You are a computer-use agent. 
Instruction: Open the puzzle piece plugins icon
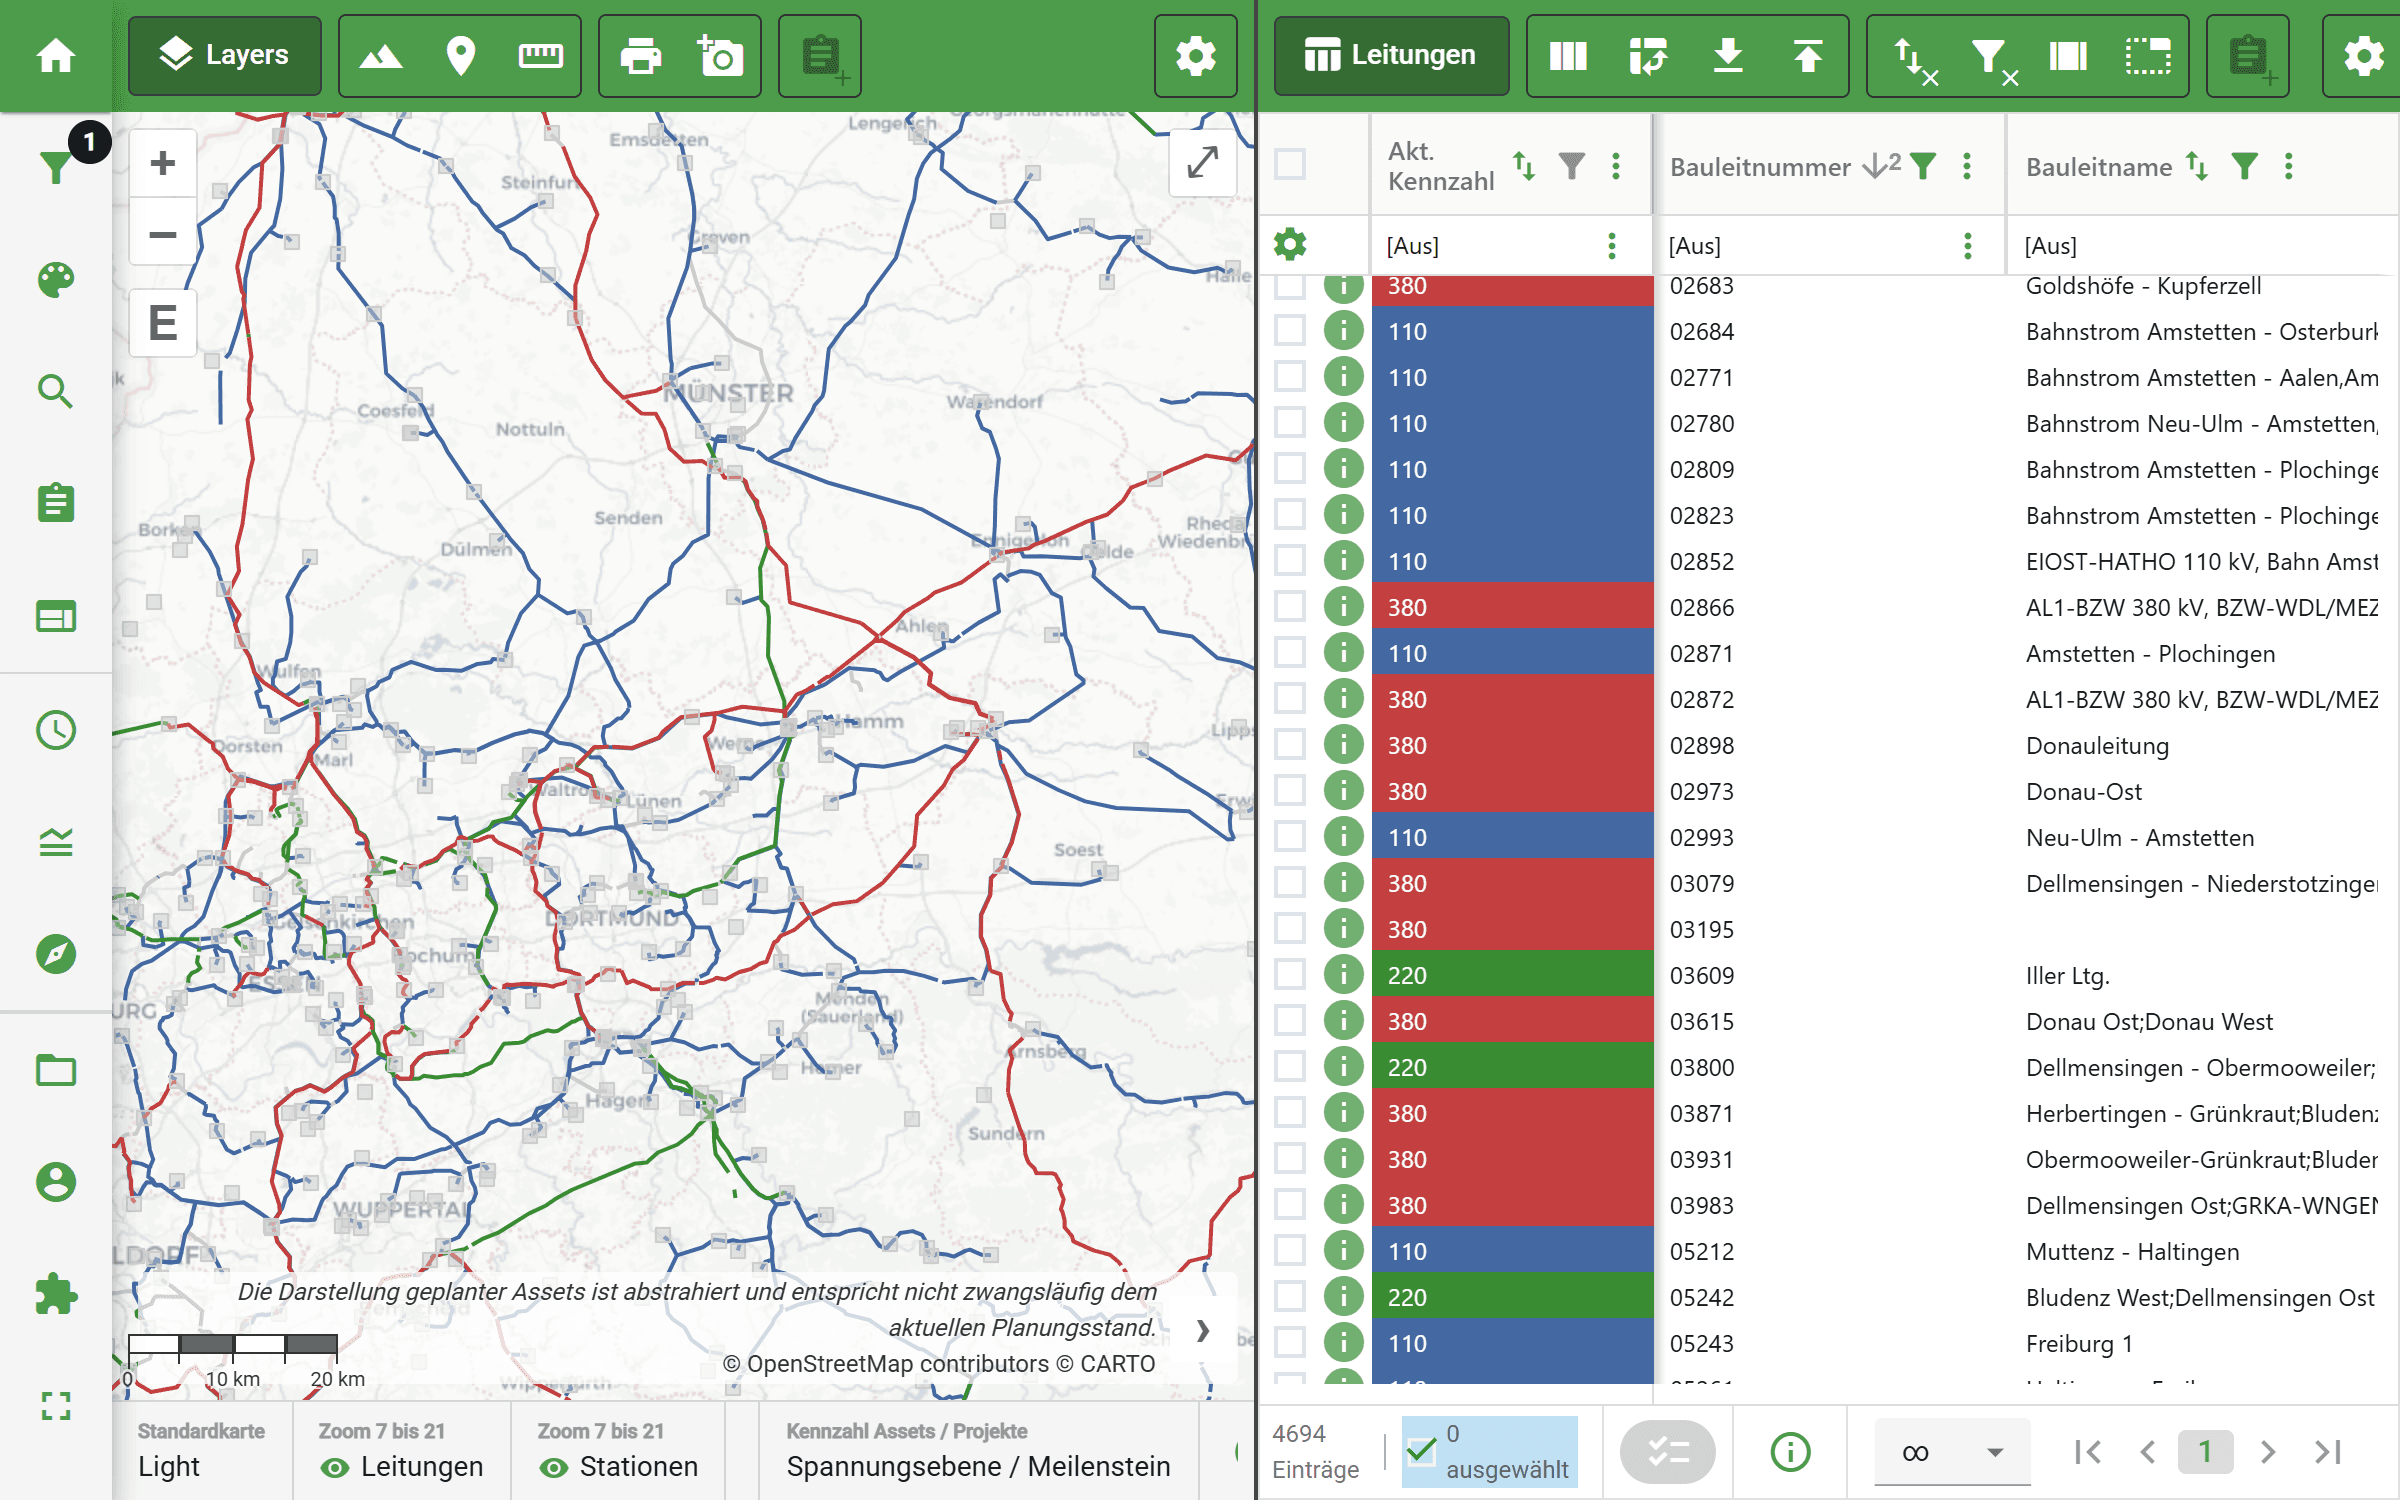[56, 1294]
